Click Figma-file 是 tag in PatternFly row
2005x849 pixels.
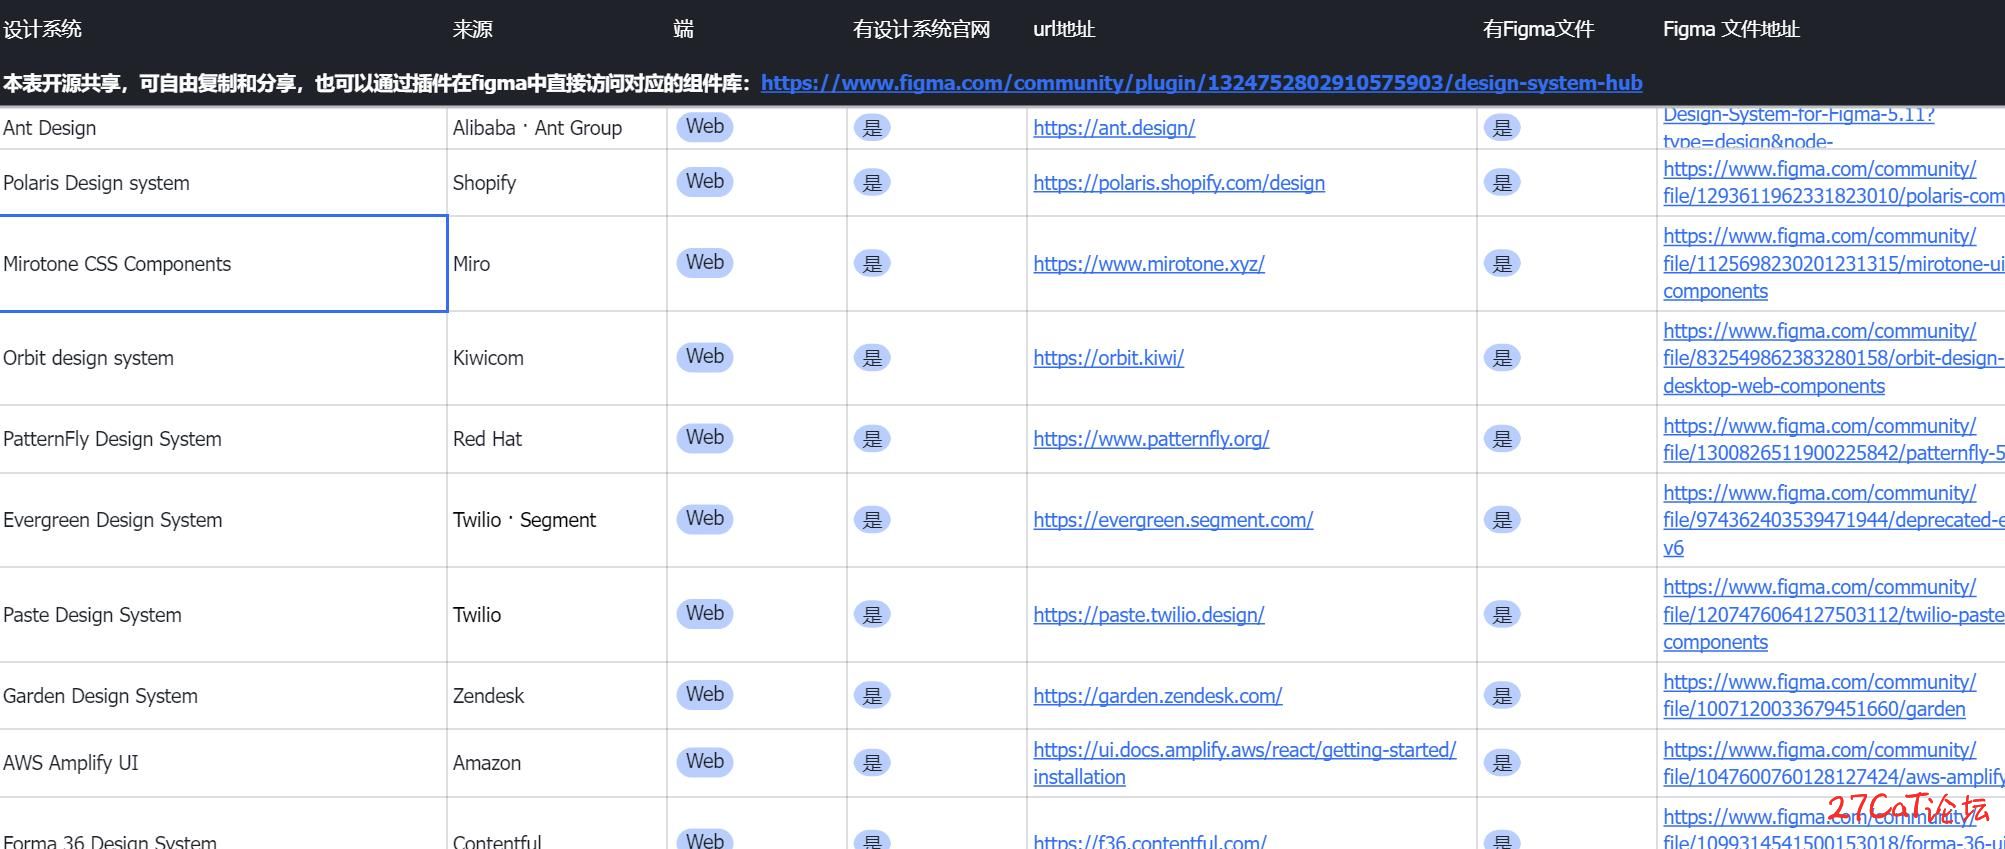1502,439
